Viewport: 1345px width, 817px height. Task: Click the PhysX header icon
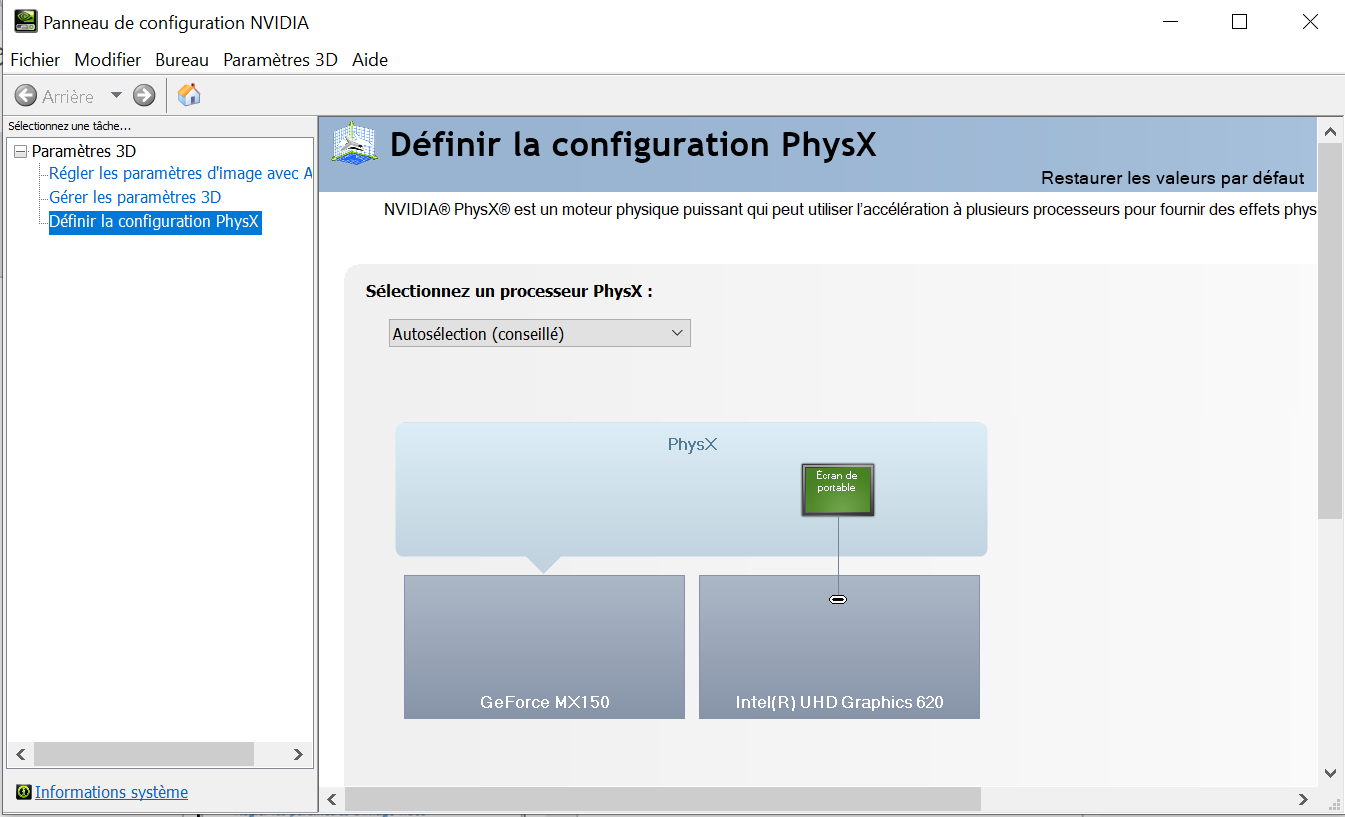click(x=354, y=145)
